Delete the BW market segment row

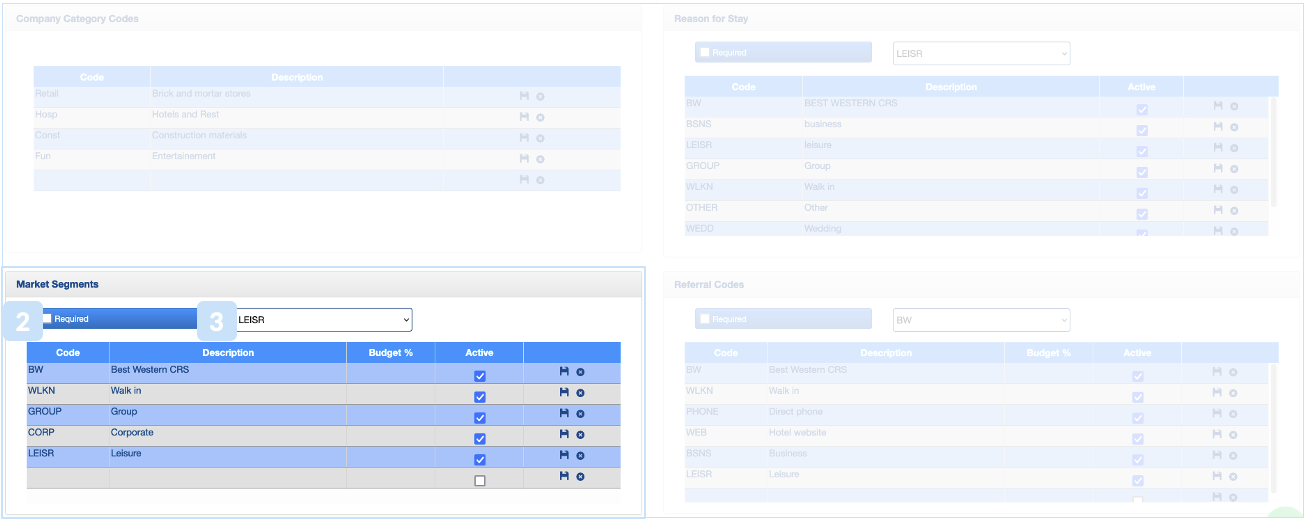(580, 372)
